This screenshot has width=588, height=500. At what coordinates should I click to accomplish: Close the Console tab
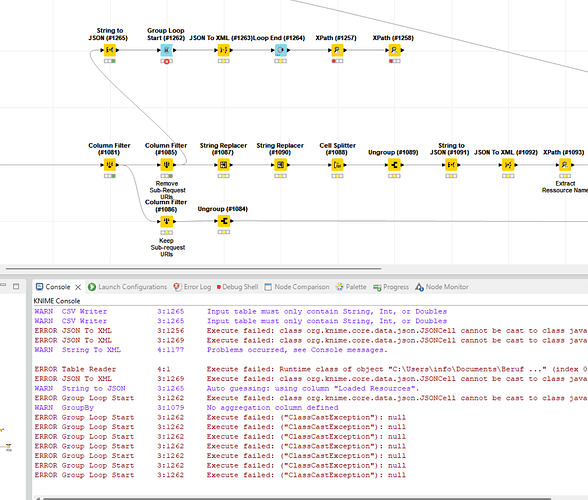click(x=78, y=287)
